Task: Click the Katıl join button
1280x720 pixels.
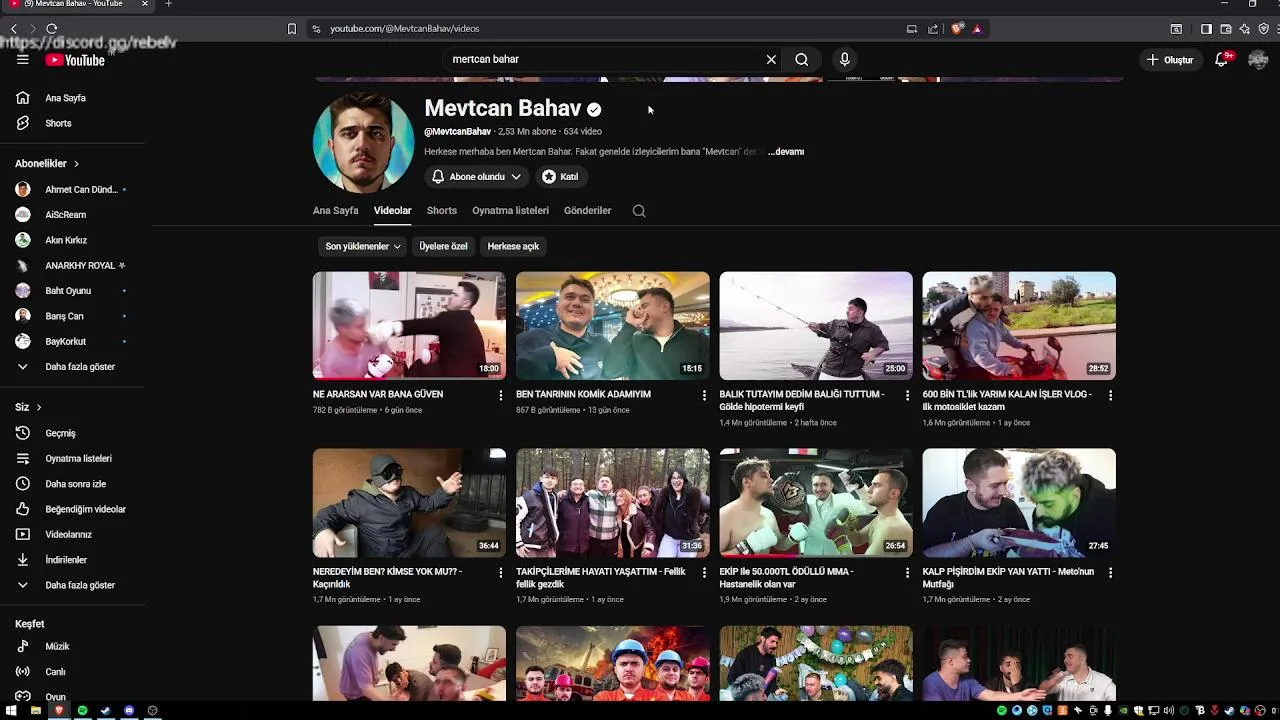Action: (560, 177)
